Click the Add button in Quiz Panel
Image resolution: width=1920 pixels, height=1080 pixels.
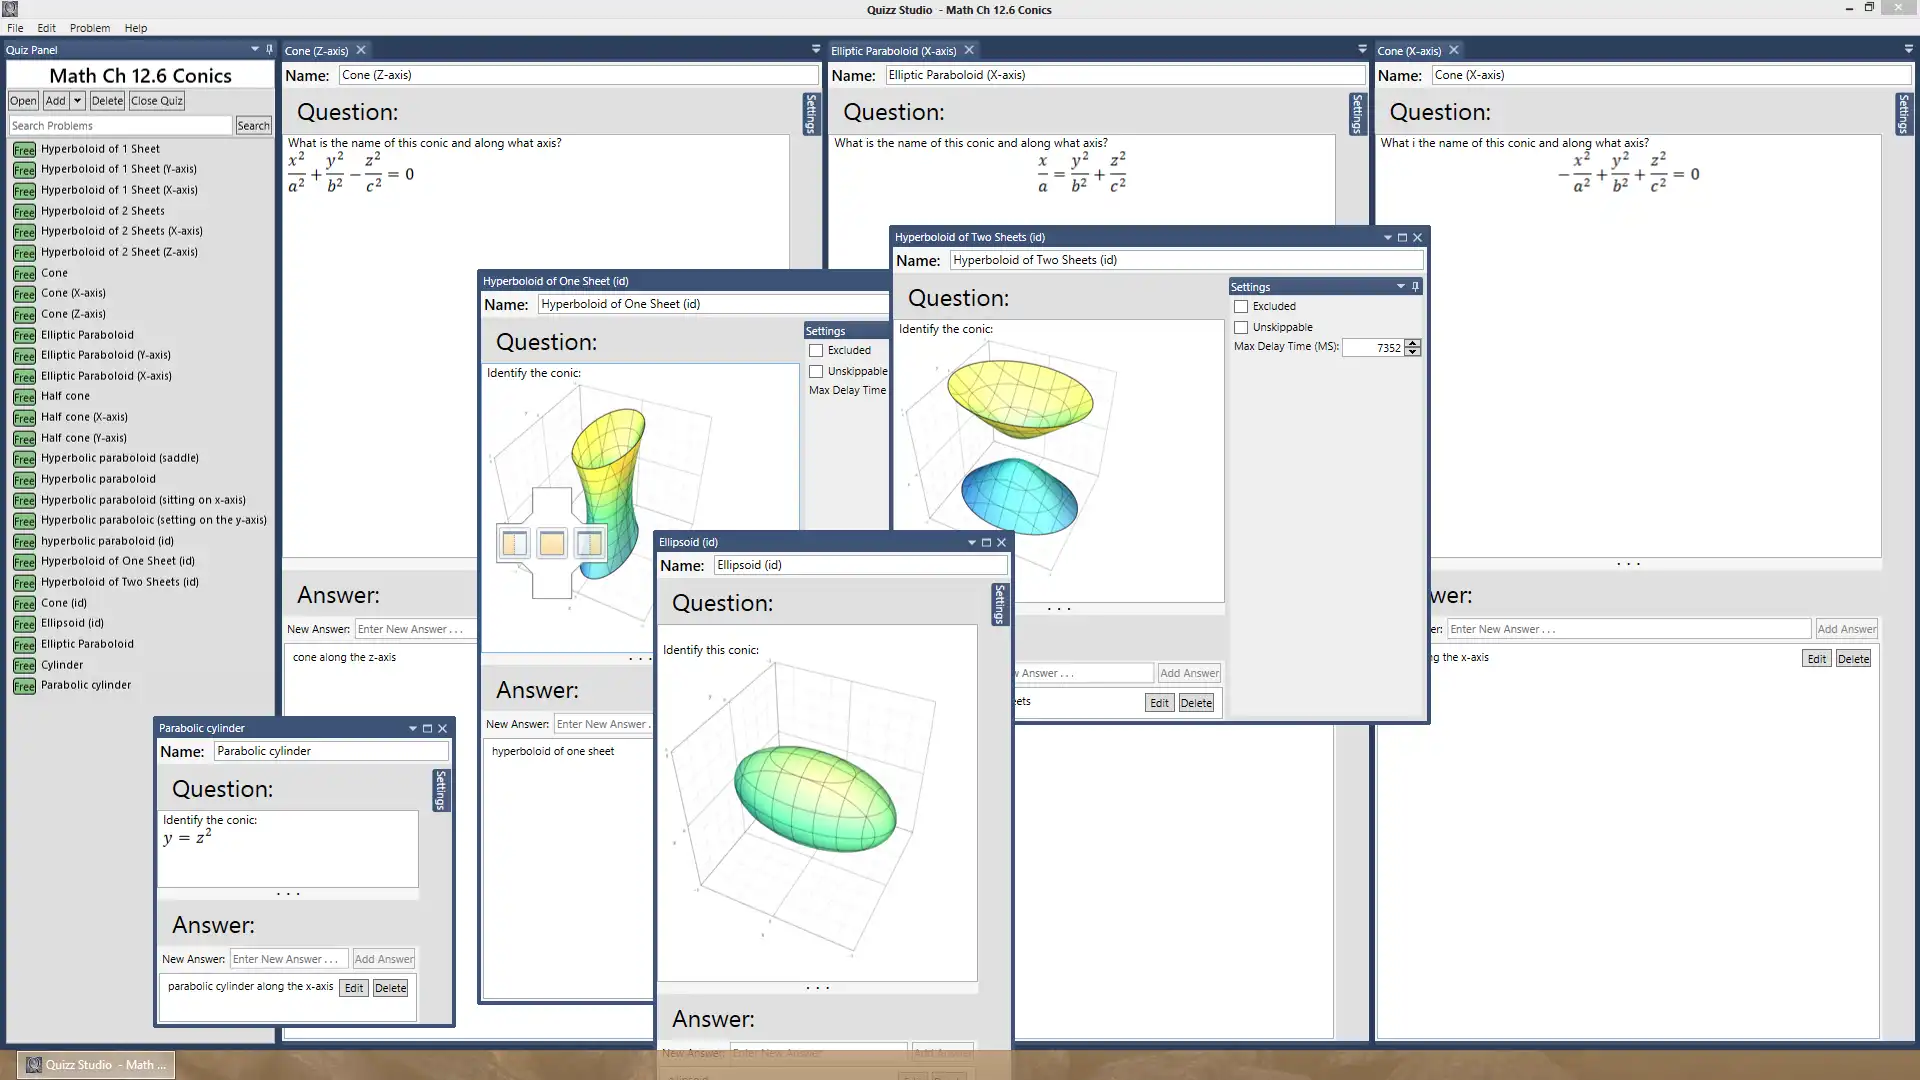coord(54,99)
